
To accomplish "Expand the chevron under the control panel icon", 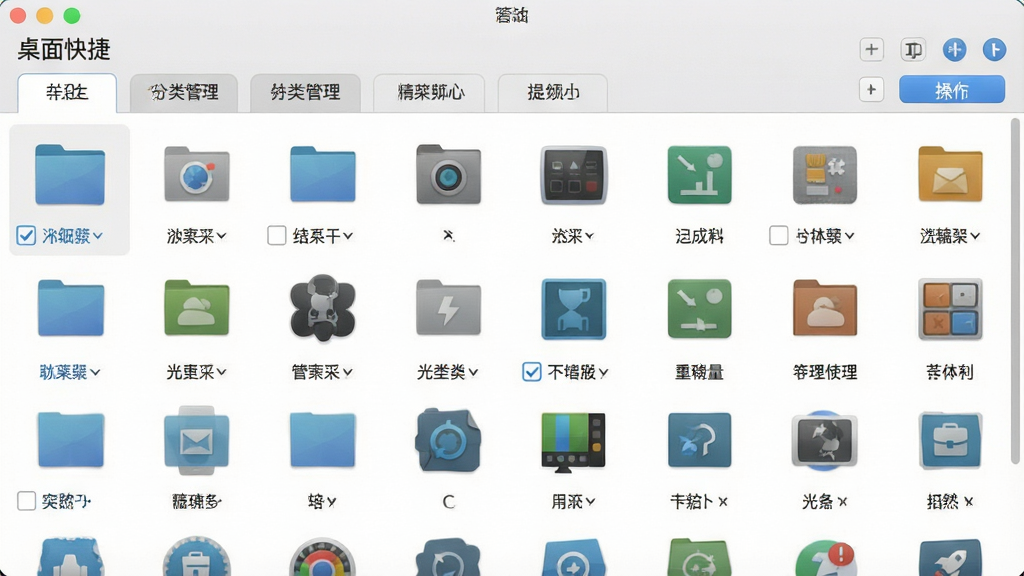I will pyautogui.click(x=590, y=236).
